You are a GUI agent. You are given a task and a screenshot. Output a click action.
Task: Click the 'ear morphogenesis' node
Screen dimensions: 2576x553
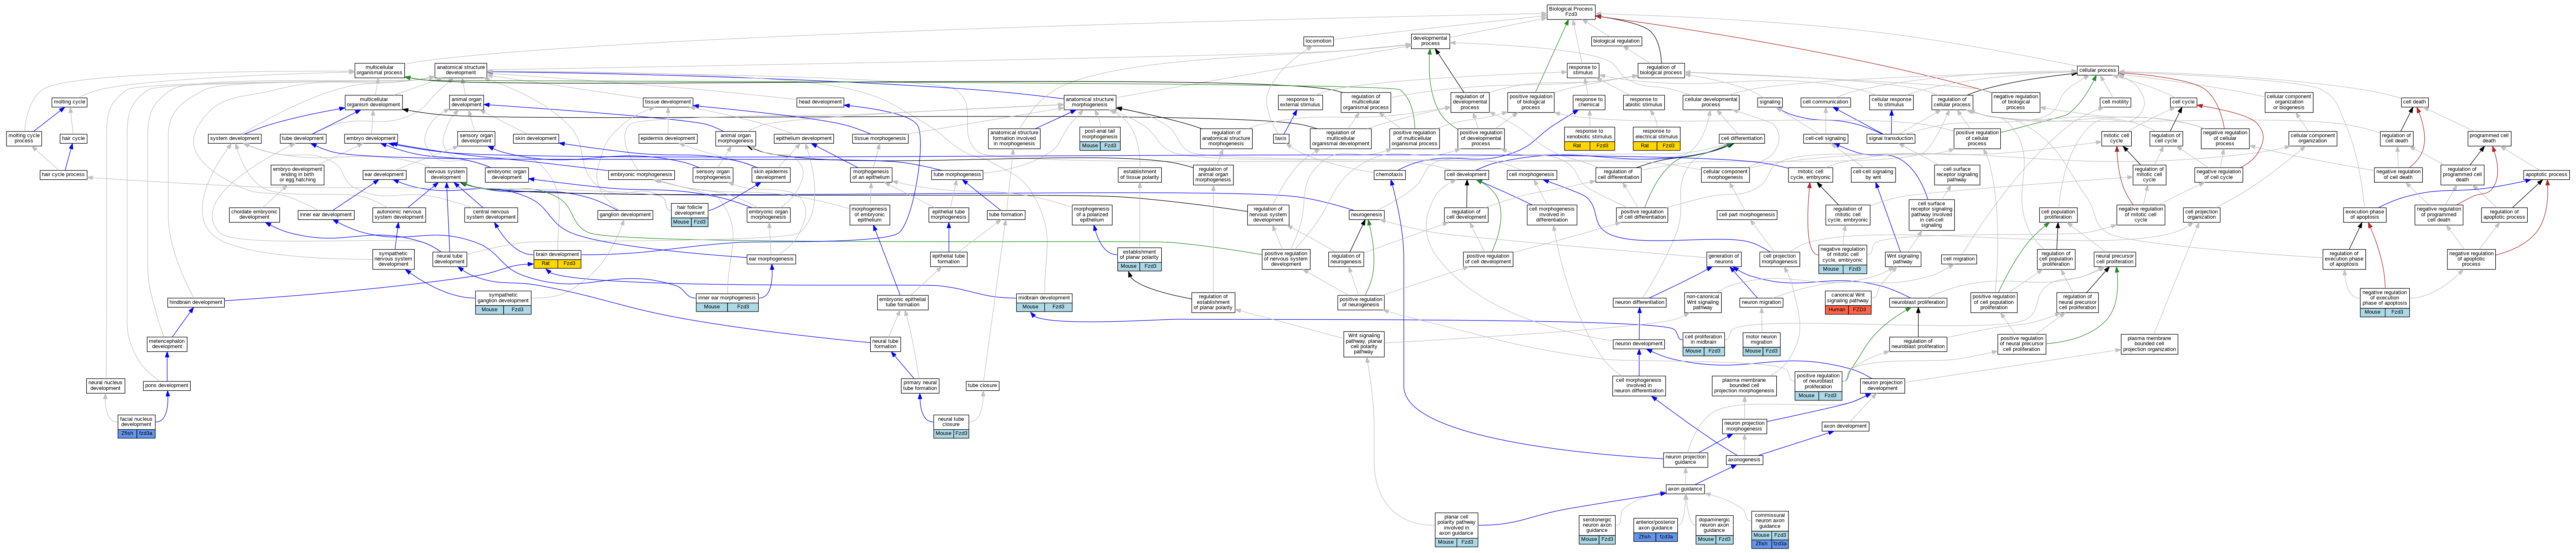tap(771, 259)
